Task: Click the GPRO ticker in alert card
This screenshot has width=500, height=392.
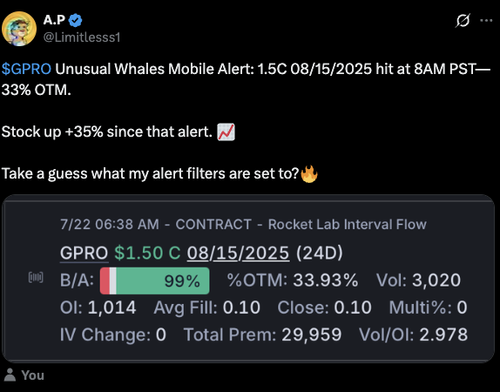Action: (84, 253)
